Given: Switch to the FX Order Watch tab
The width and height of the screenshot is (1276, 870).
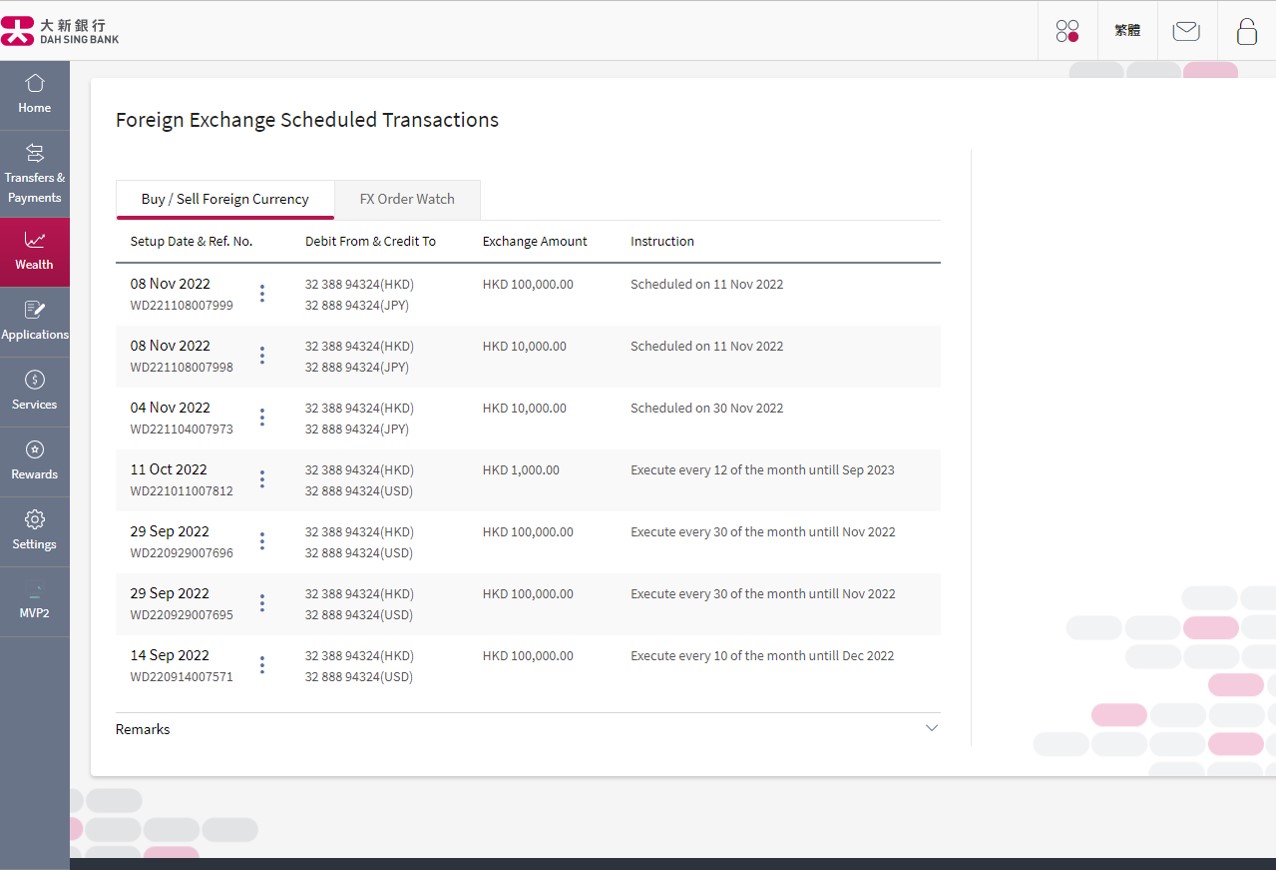Looking at the screenshot, I should [x=407, y=199].
